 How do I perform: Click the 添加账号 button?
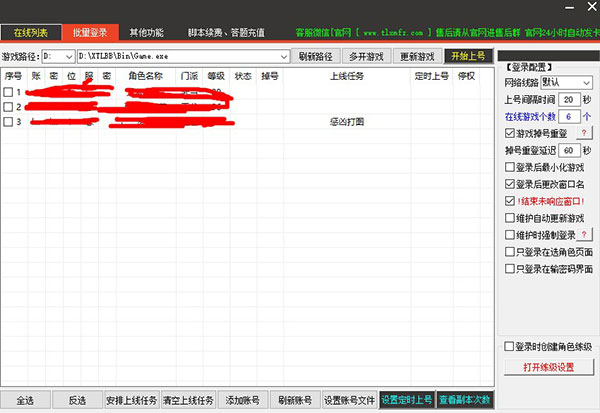pos(243,400)
